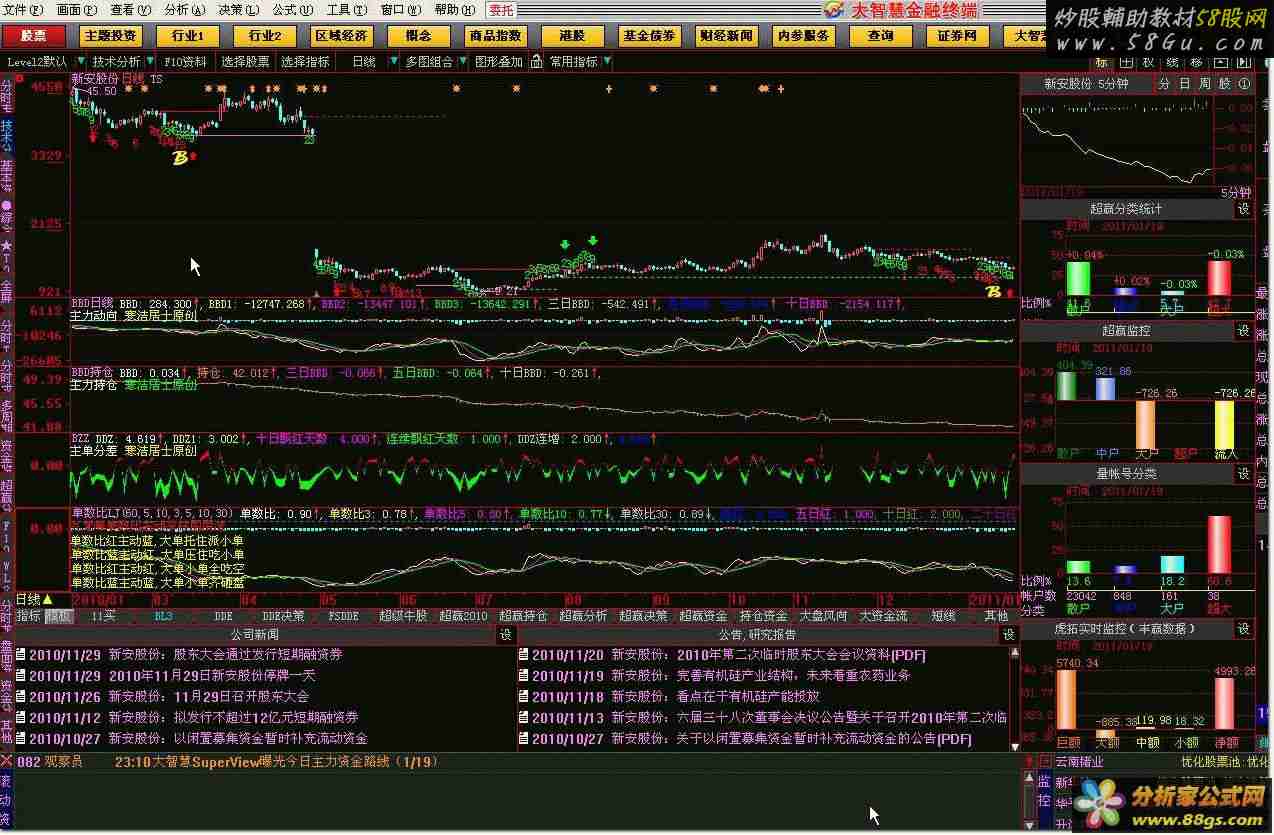Open the 文件 menu

22,9
